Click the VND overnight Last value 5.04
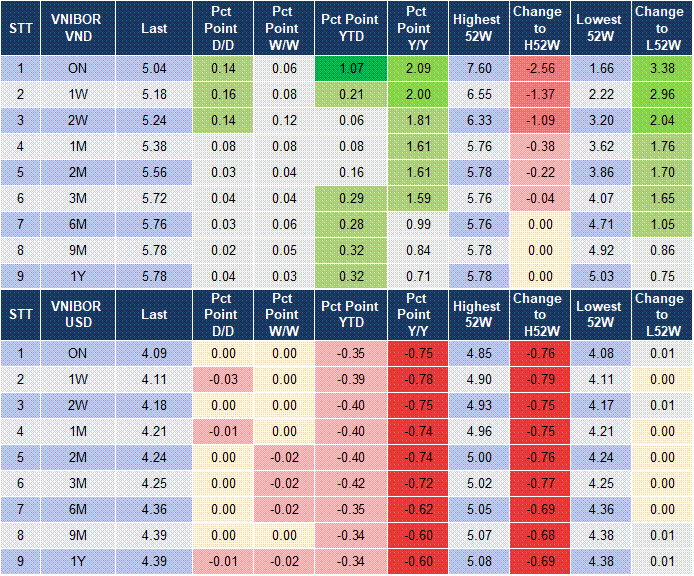694x576 pixels. (x=154, y=68)
